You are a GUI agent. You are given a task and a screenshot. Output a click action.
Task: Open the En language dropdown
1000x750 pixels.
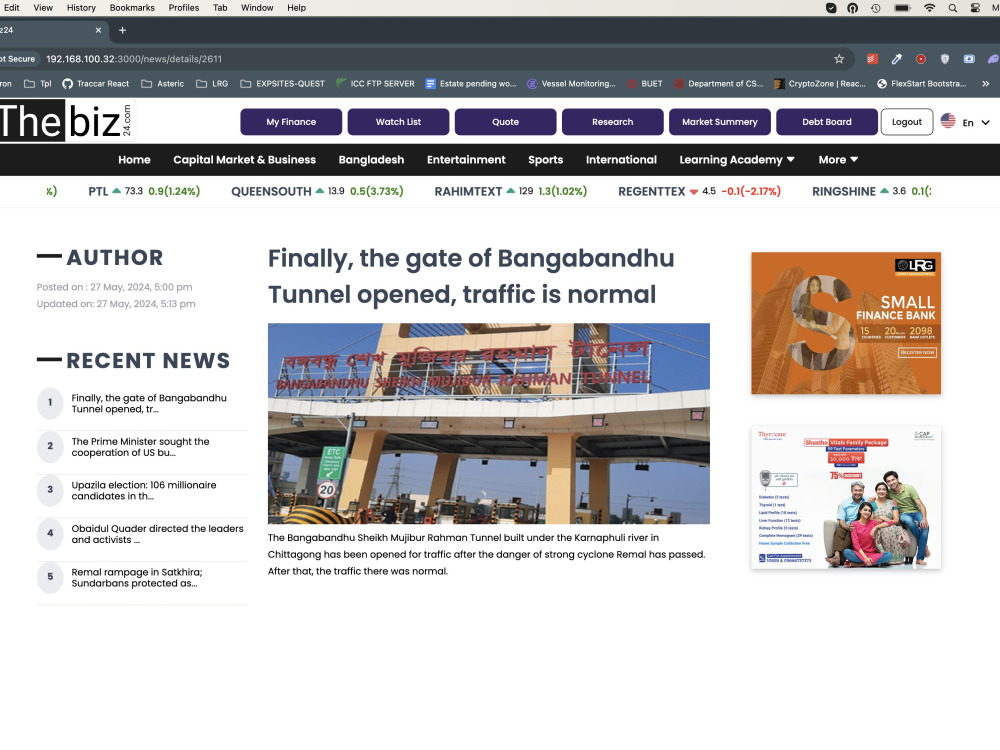(x=976, y=122)
